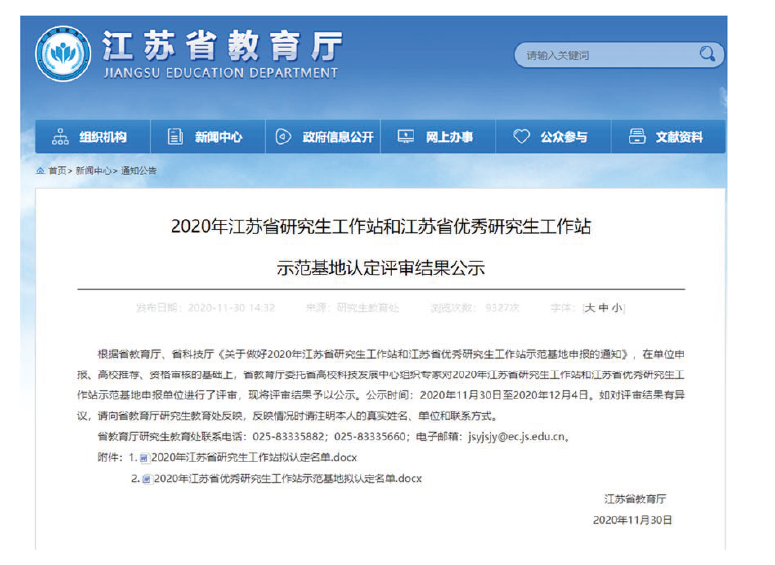Screen dimensions: 775x565
Task: Set font size to 小
Action: pyautogui.click(x=617, y=308)
